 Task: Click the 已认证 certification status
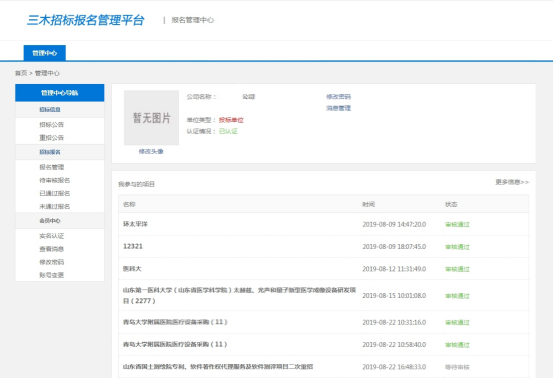[228, 131]
